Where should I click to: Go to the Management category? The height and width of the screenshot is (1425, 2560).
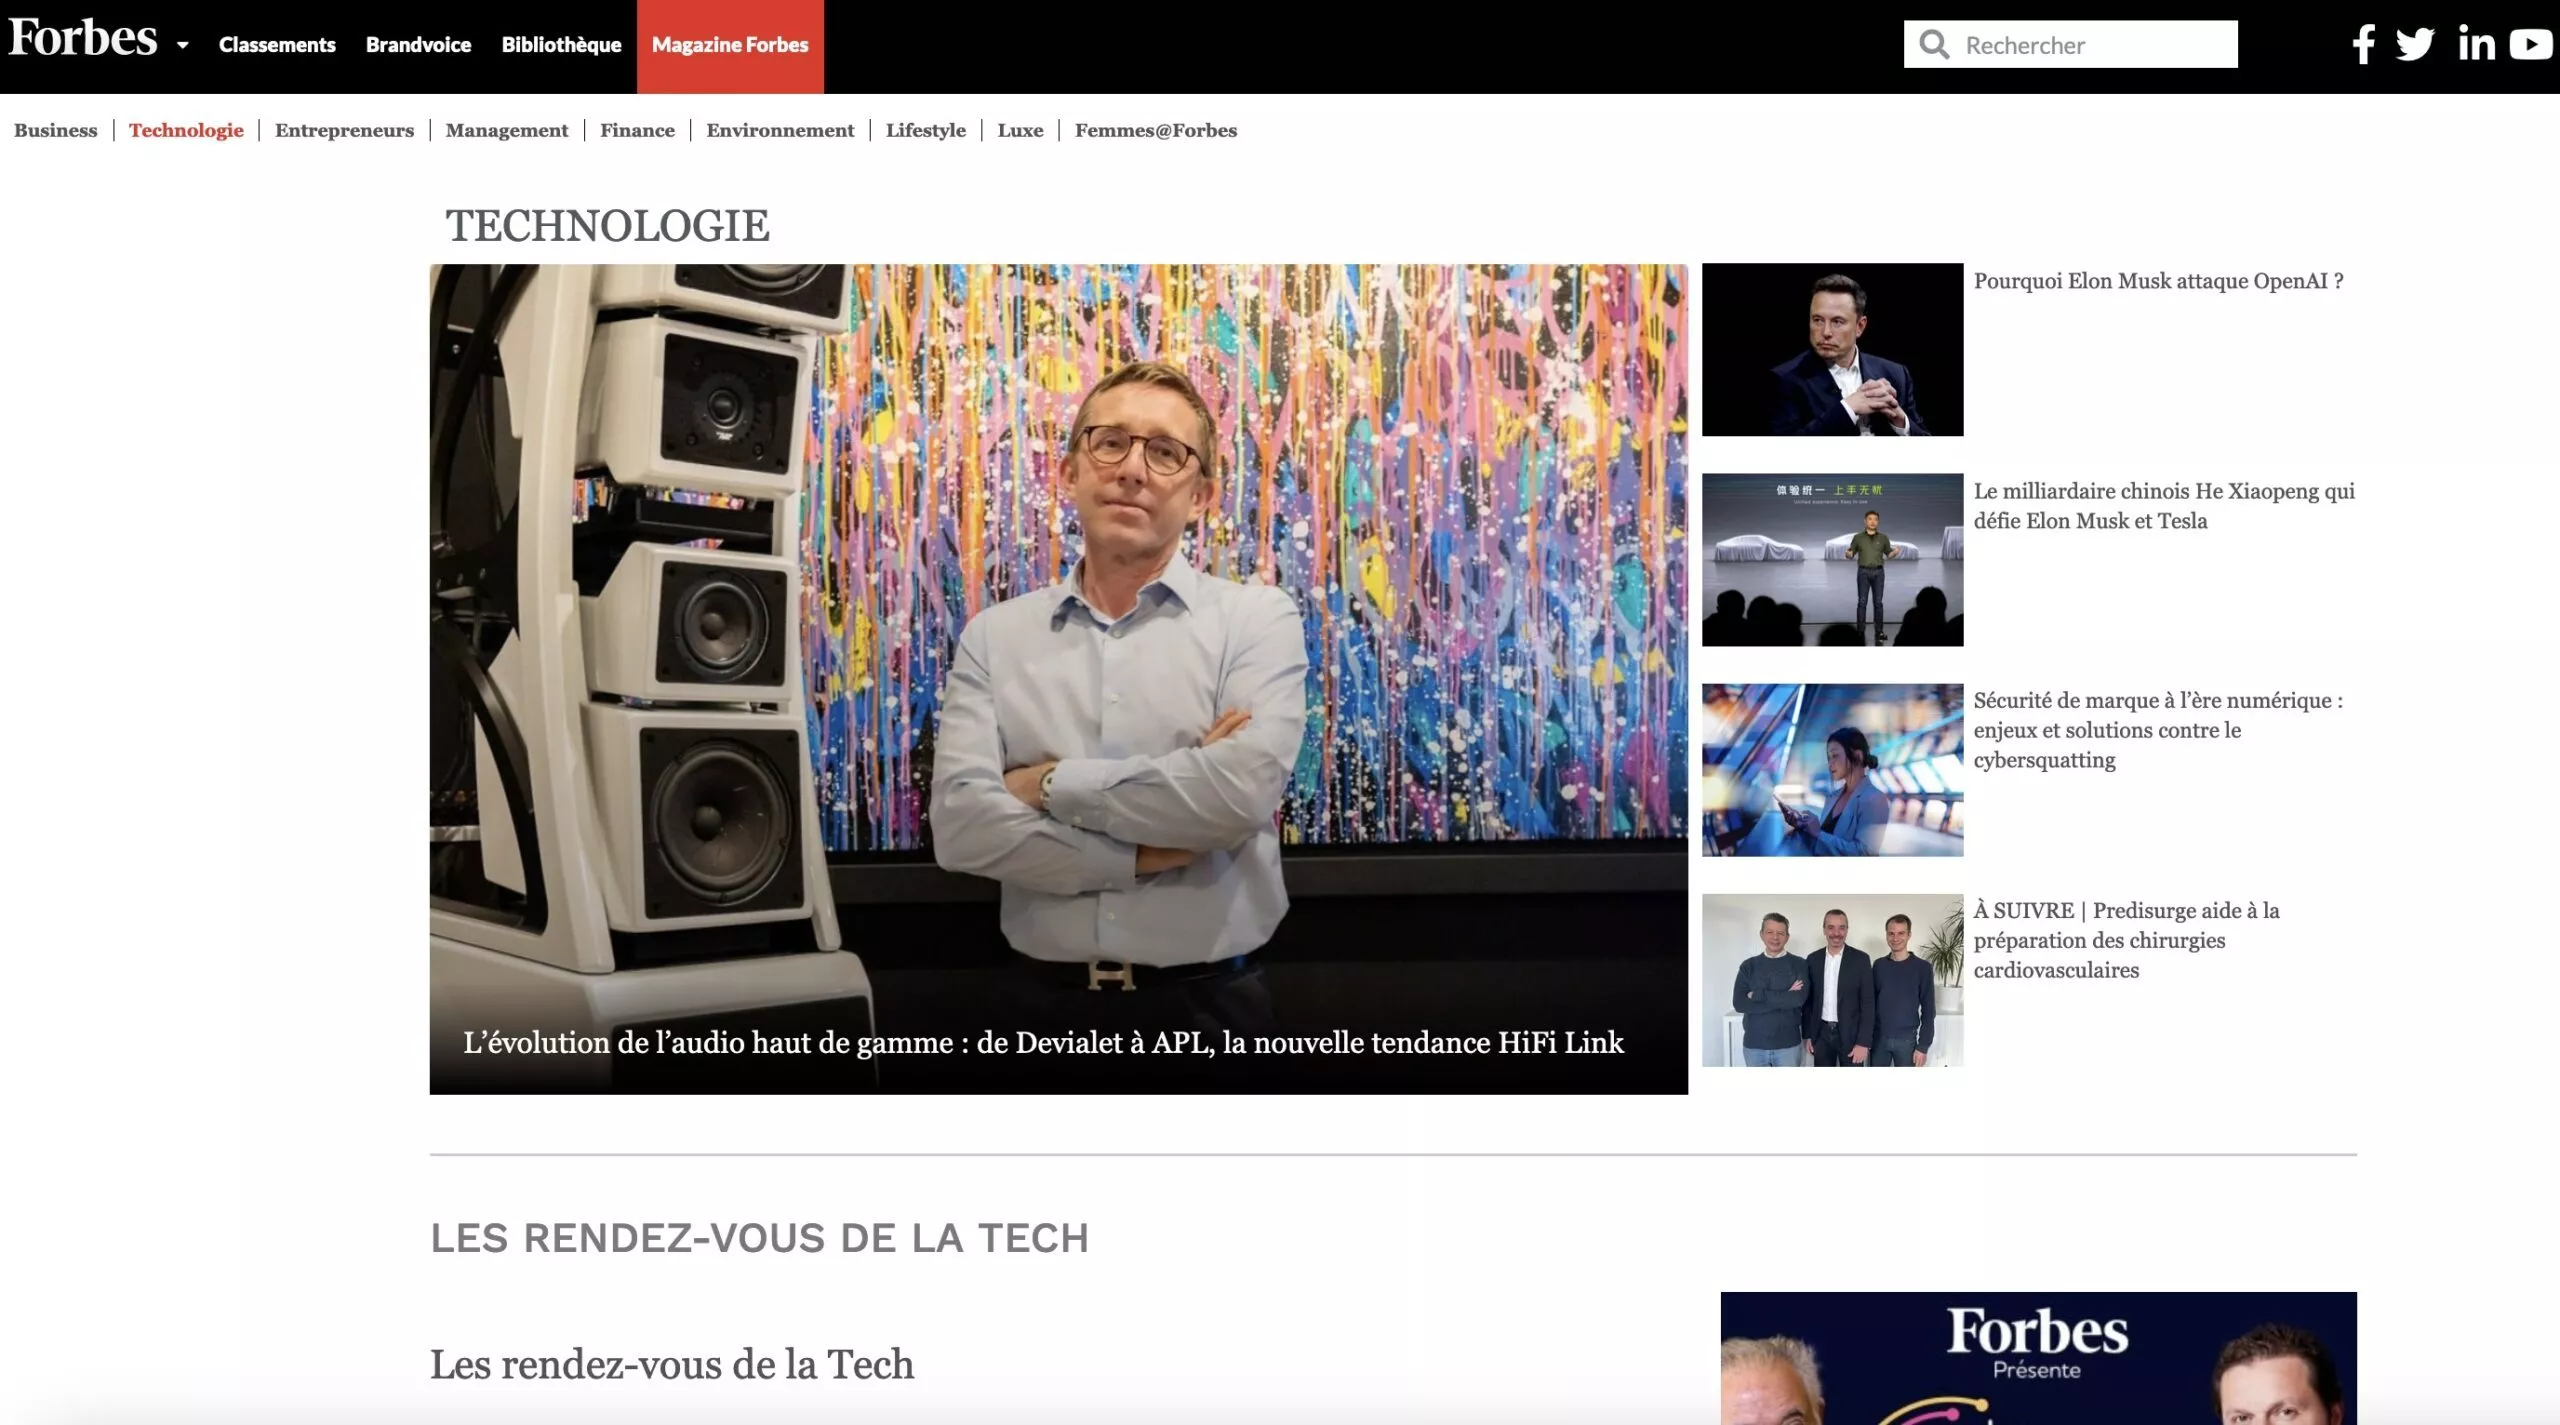coord(507,130)
